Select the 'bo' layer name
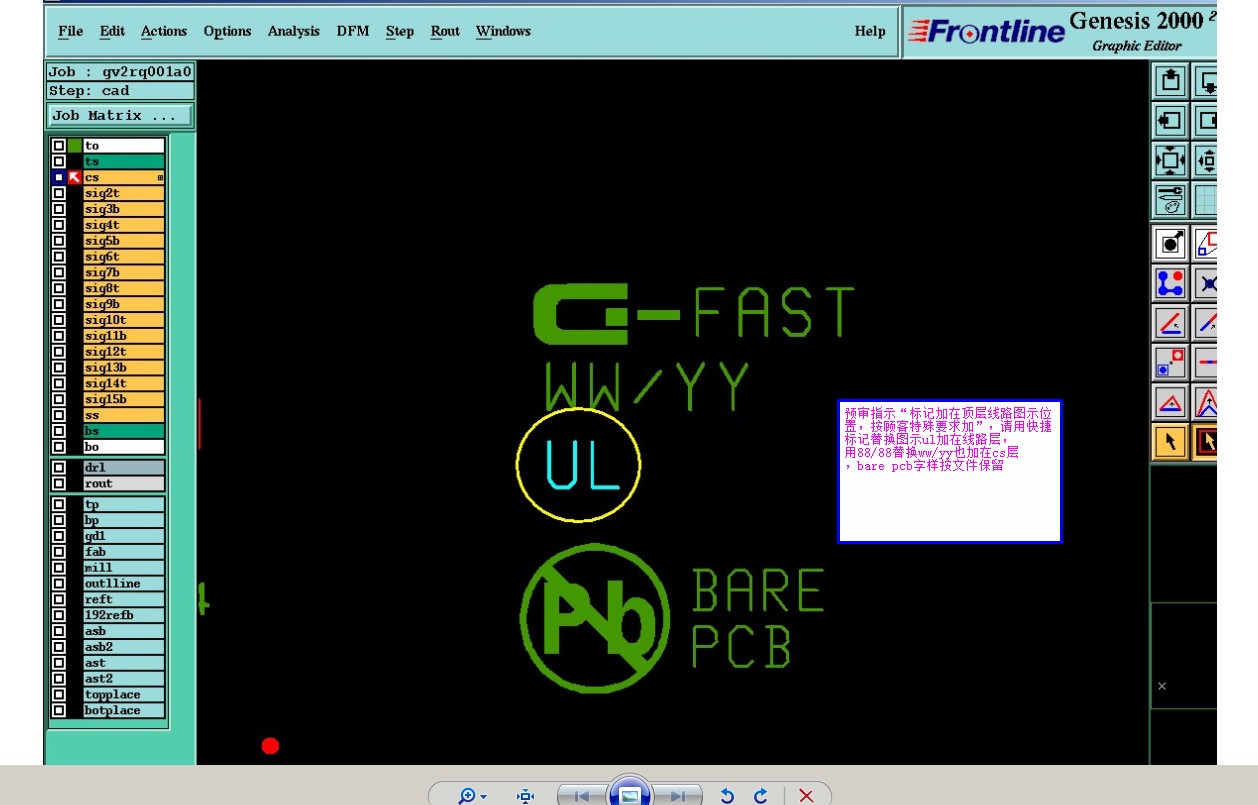1258x805 pixels. tap(123, 447)
